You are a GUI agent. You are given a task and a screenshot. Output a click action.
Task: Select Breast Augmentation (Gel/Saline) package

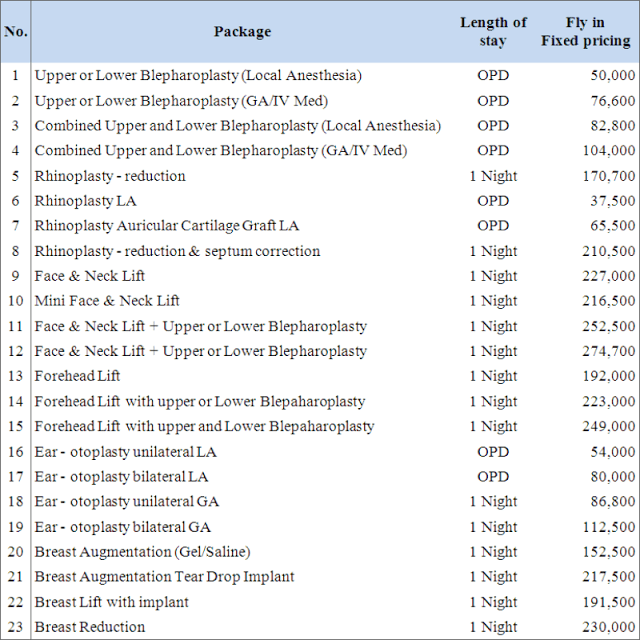click(142, 552)
